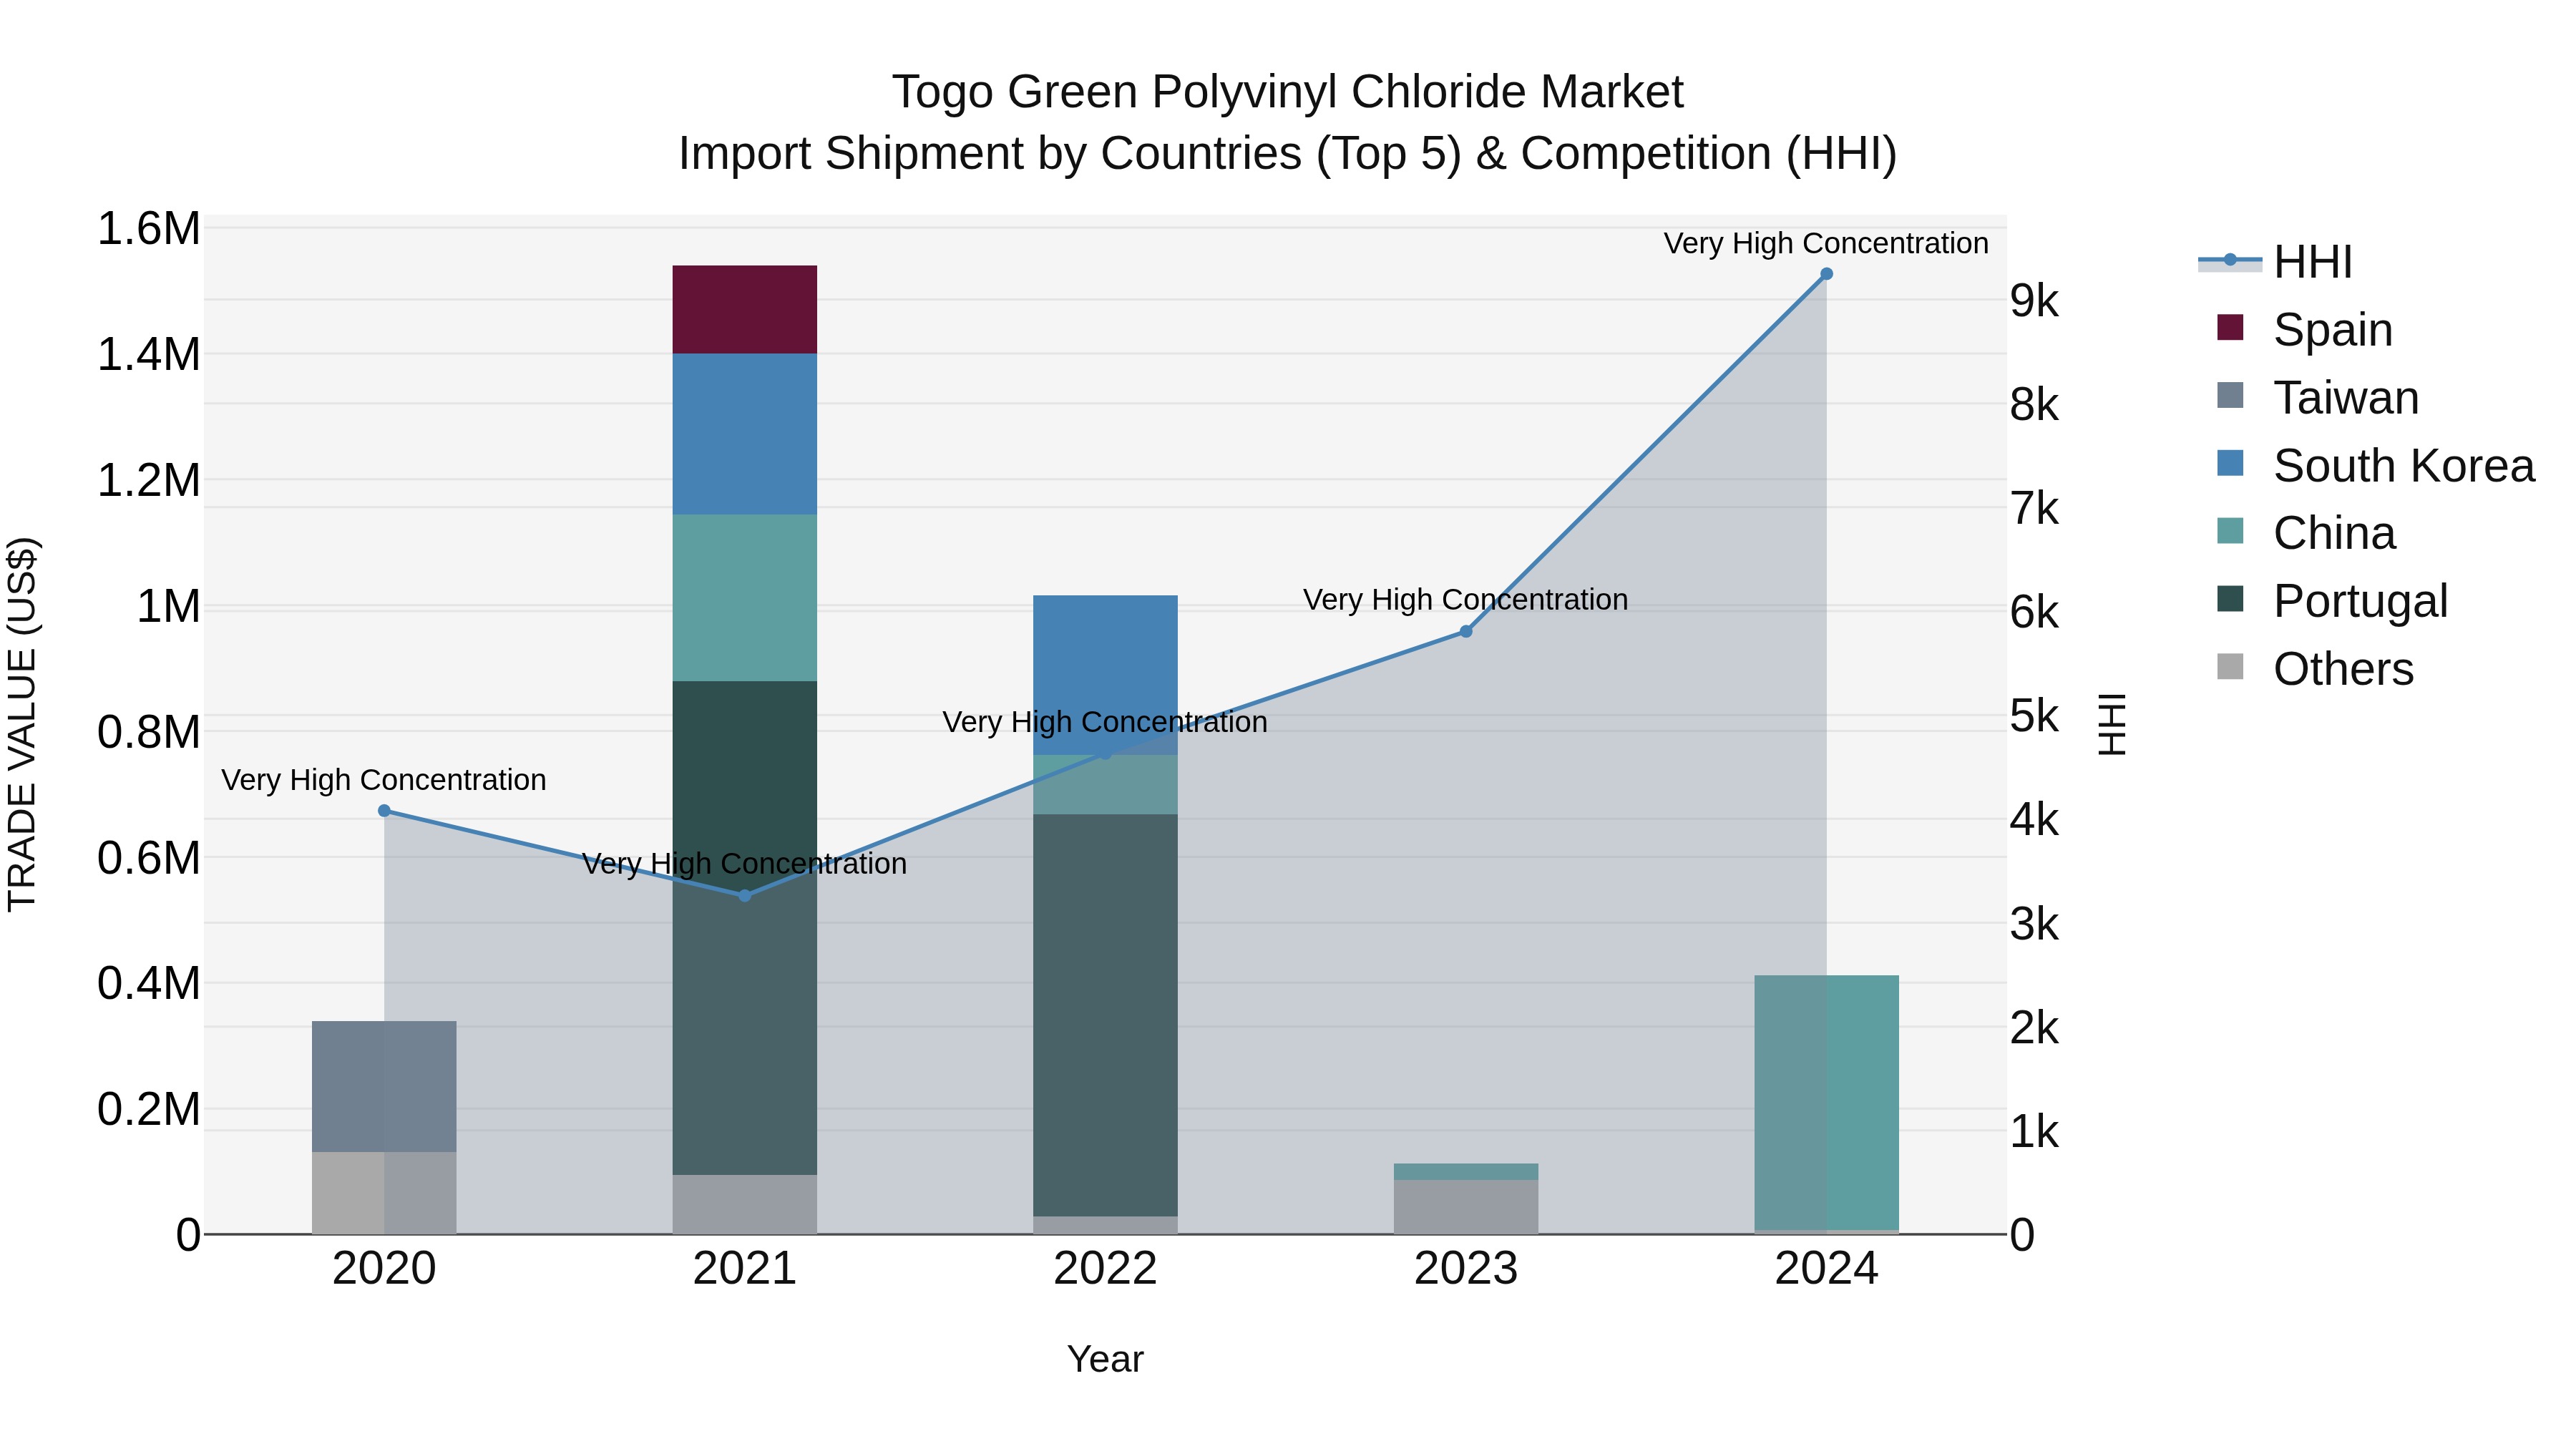Select the 2024 HHI data point

tap(1826, 274)
